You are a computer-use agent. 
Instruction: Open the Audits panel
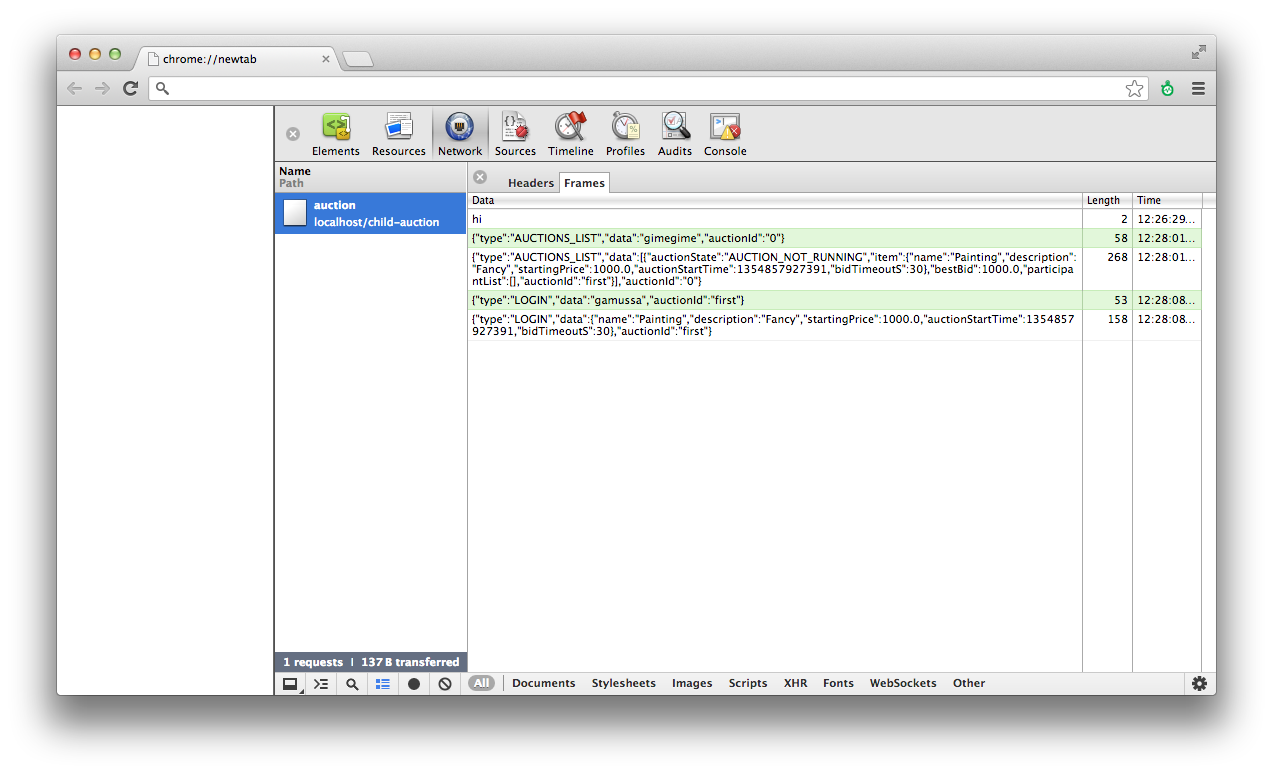point(675,134)
